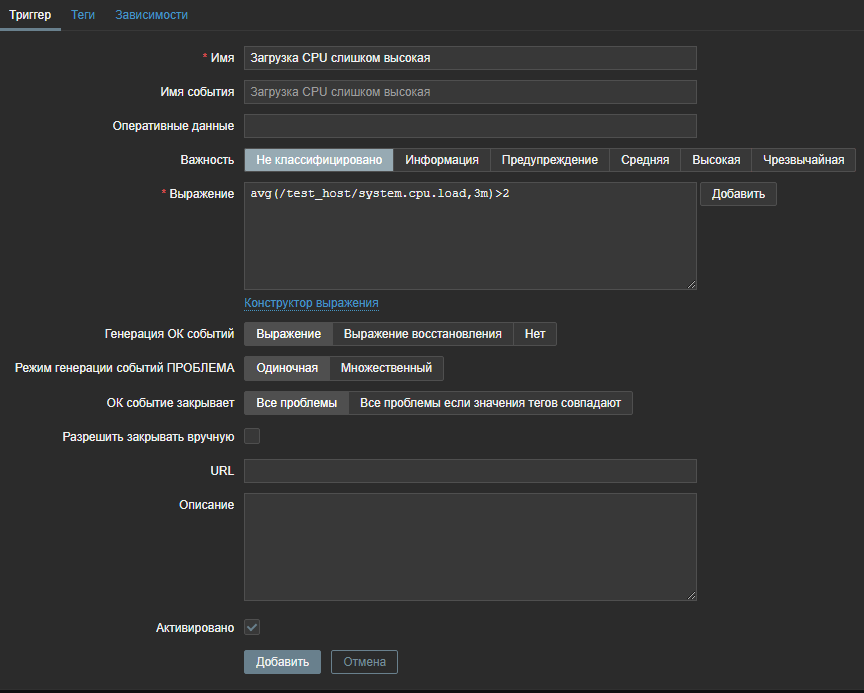Select Все проблемы если значения тегов совпадают

tap(490, 403)
